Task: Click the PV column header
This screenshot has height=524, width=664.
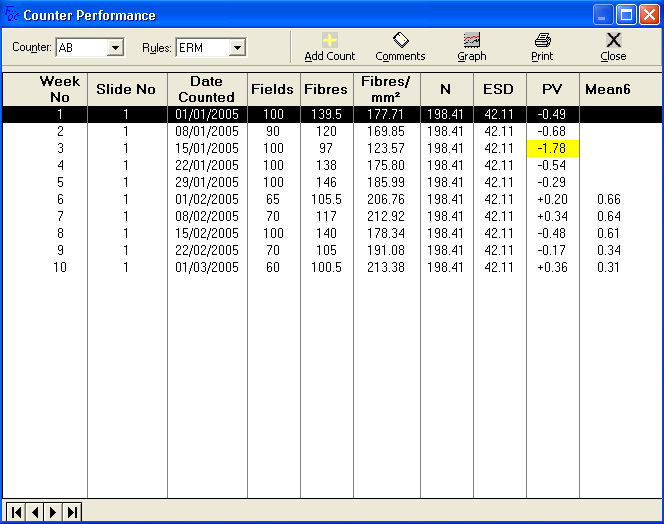Action: pyautogui.click(x=553, y=89)
